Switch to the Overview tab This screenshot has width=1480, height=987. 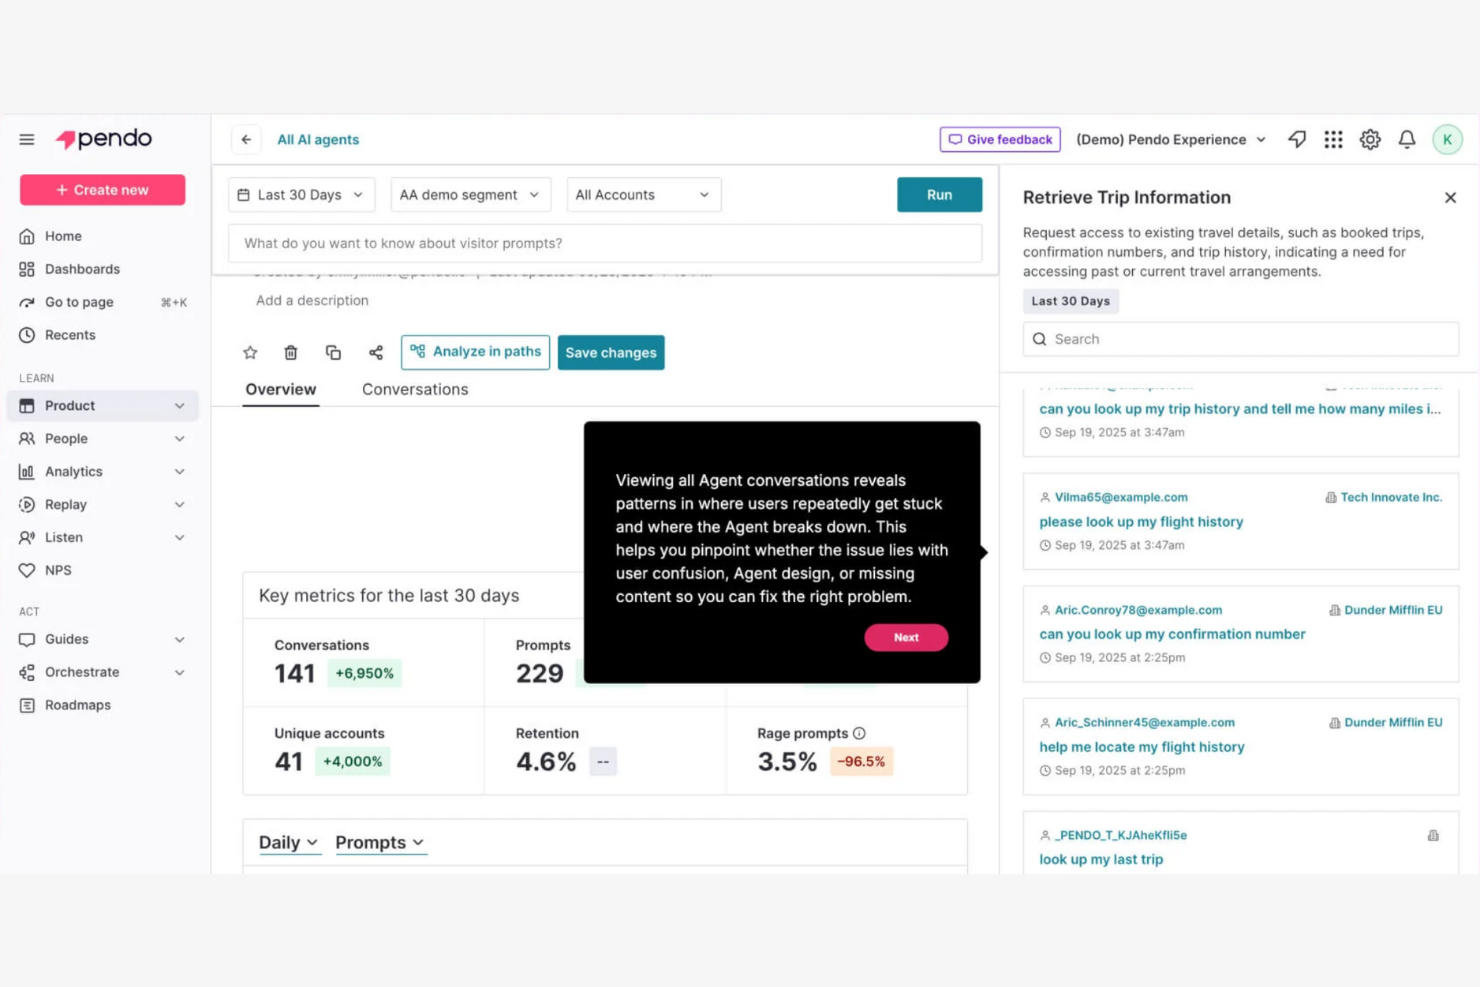281,390
